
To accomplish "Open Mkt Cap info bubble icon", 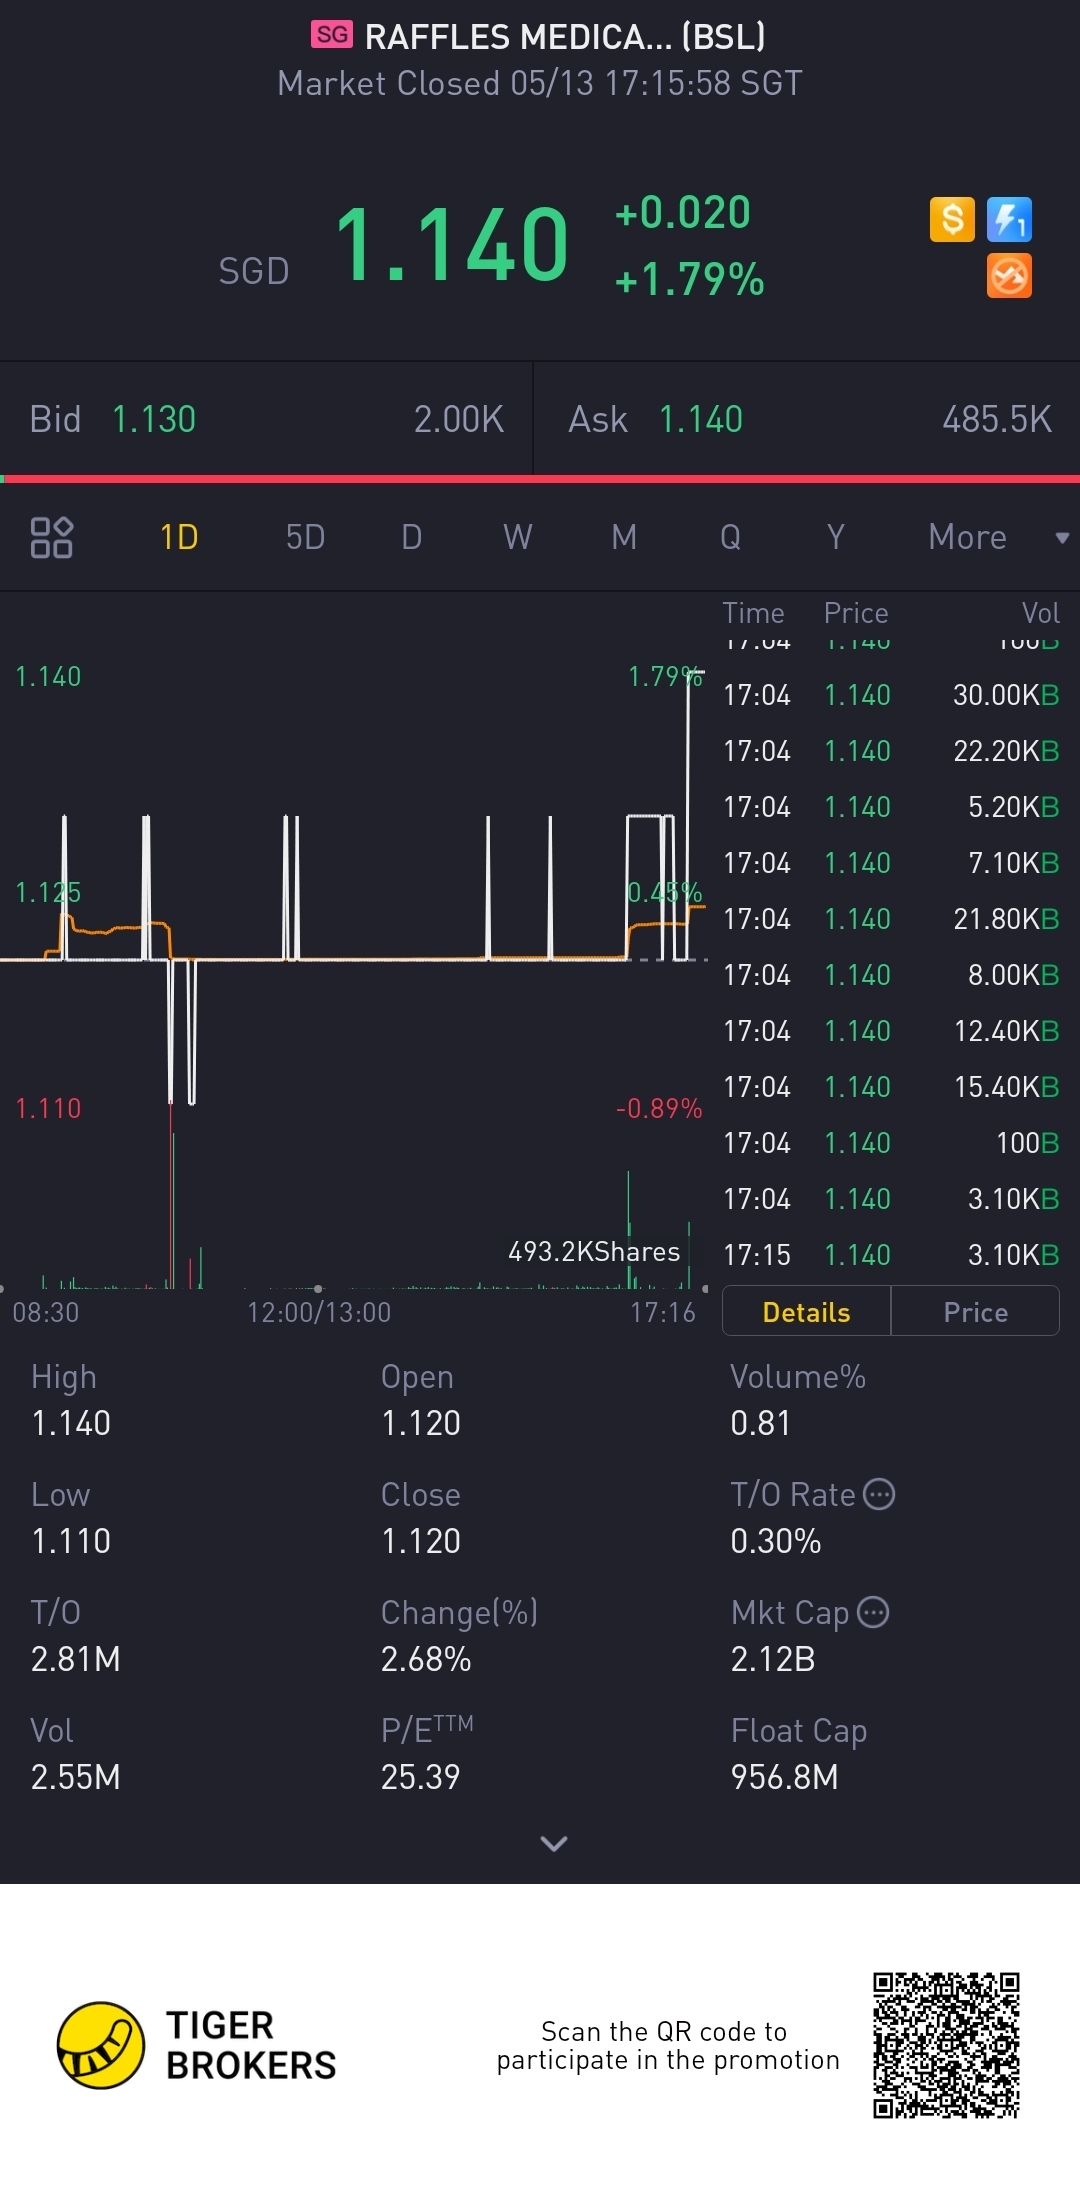I will click(x=873, y=1612).
